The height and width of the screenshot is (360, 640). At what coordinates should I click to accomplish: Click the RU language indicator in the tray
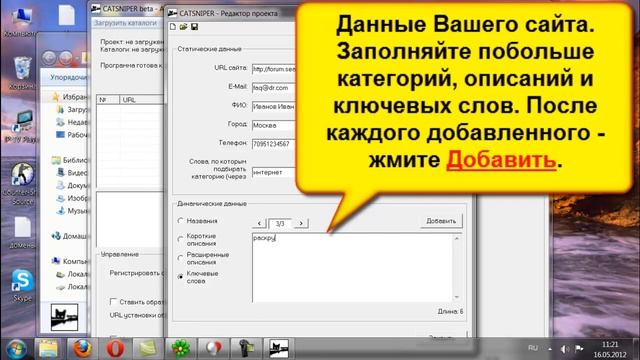533,348
